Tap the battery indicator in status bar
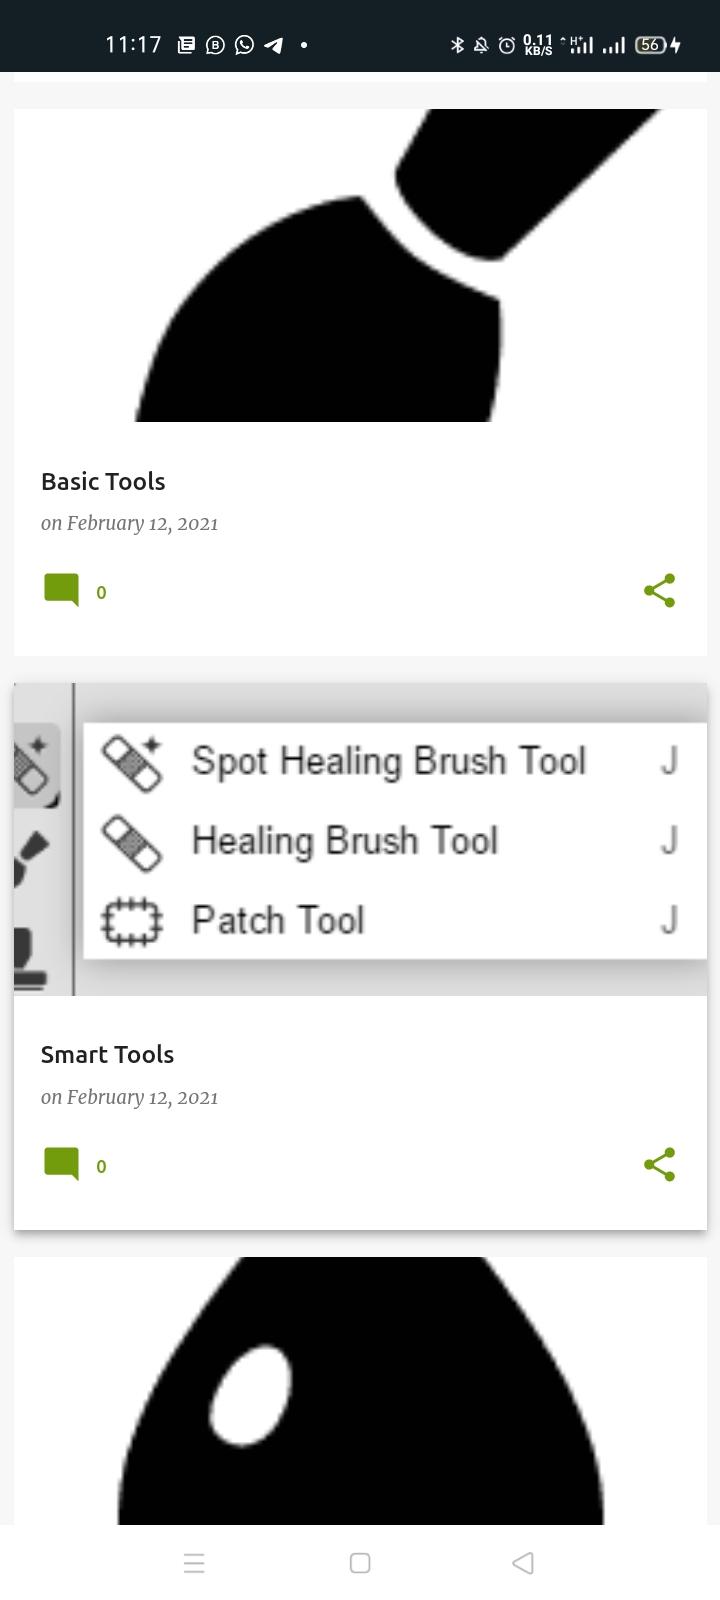This screenshot has height=1600, width=720. (651, 44)
